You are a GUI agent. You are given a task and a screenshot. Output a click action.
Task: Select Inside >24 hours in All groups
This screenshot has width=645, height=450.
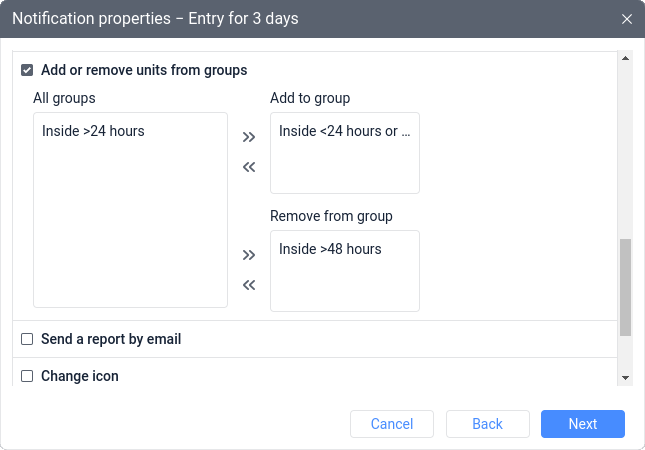point(93,131)
